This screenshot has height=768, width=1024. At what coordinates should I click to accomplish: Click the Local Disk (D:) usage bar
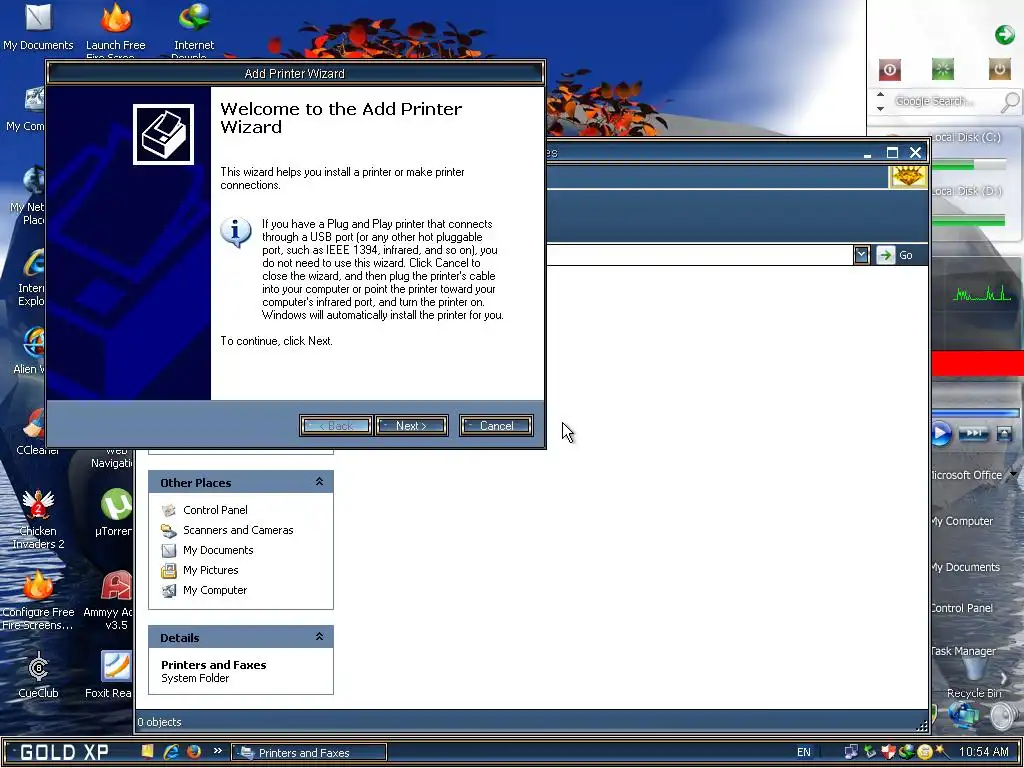click(x=969, y=221)
